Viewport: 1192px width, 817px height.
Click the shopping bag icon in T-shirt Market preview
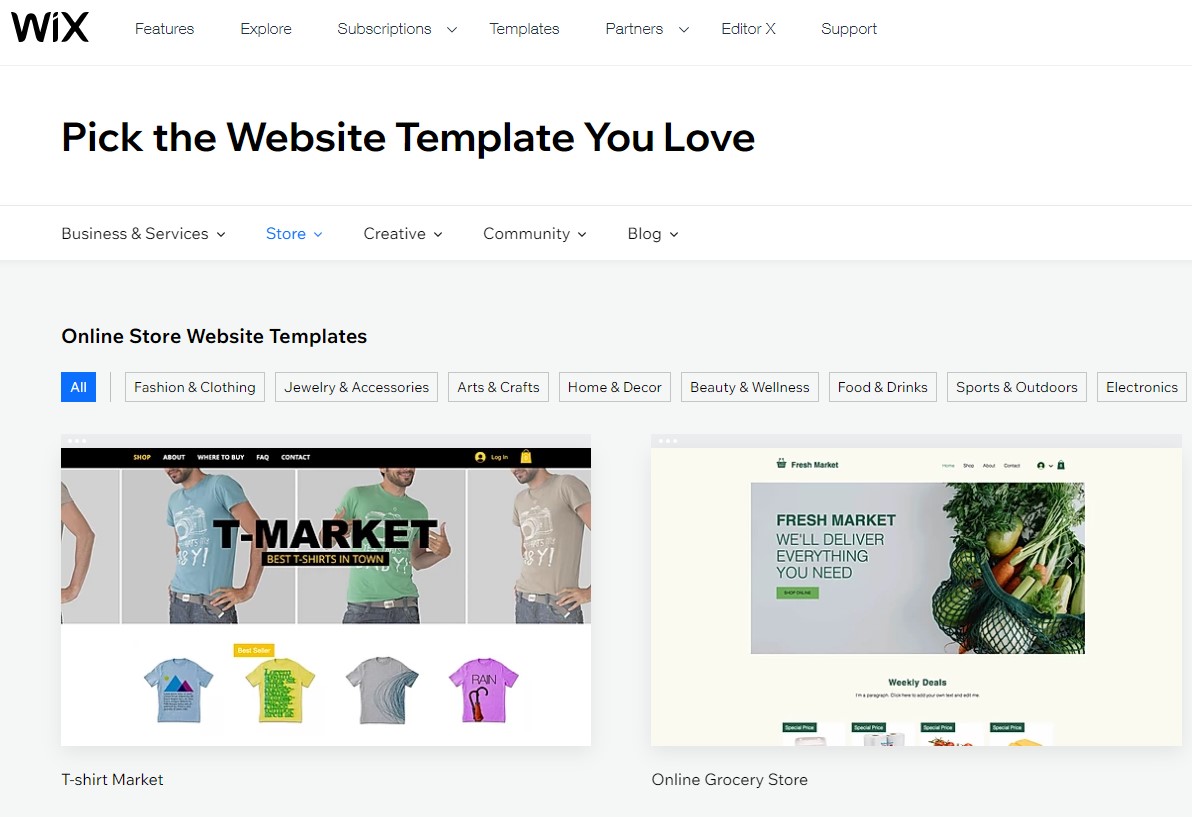coord(525,457)
